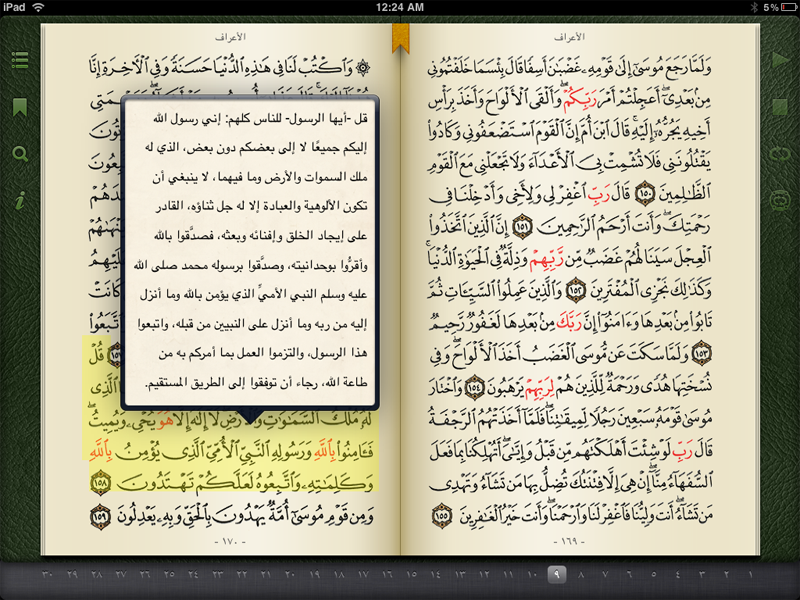Select juz 2 in bottom bar
Screen dimensions: 800x600
coord(727,574)
